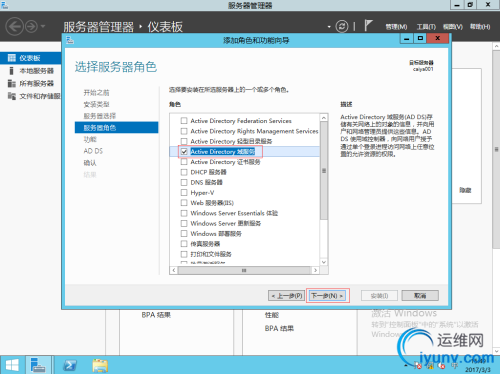Check 传真服务器 role
Screen dimensions: 500x374
click(184, 244)
